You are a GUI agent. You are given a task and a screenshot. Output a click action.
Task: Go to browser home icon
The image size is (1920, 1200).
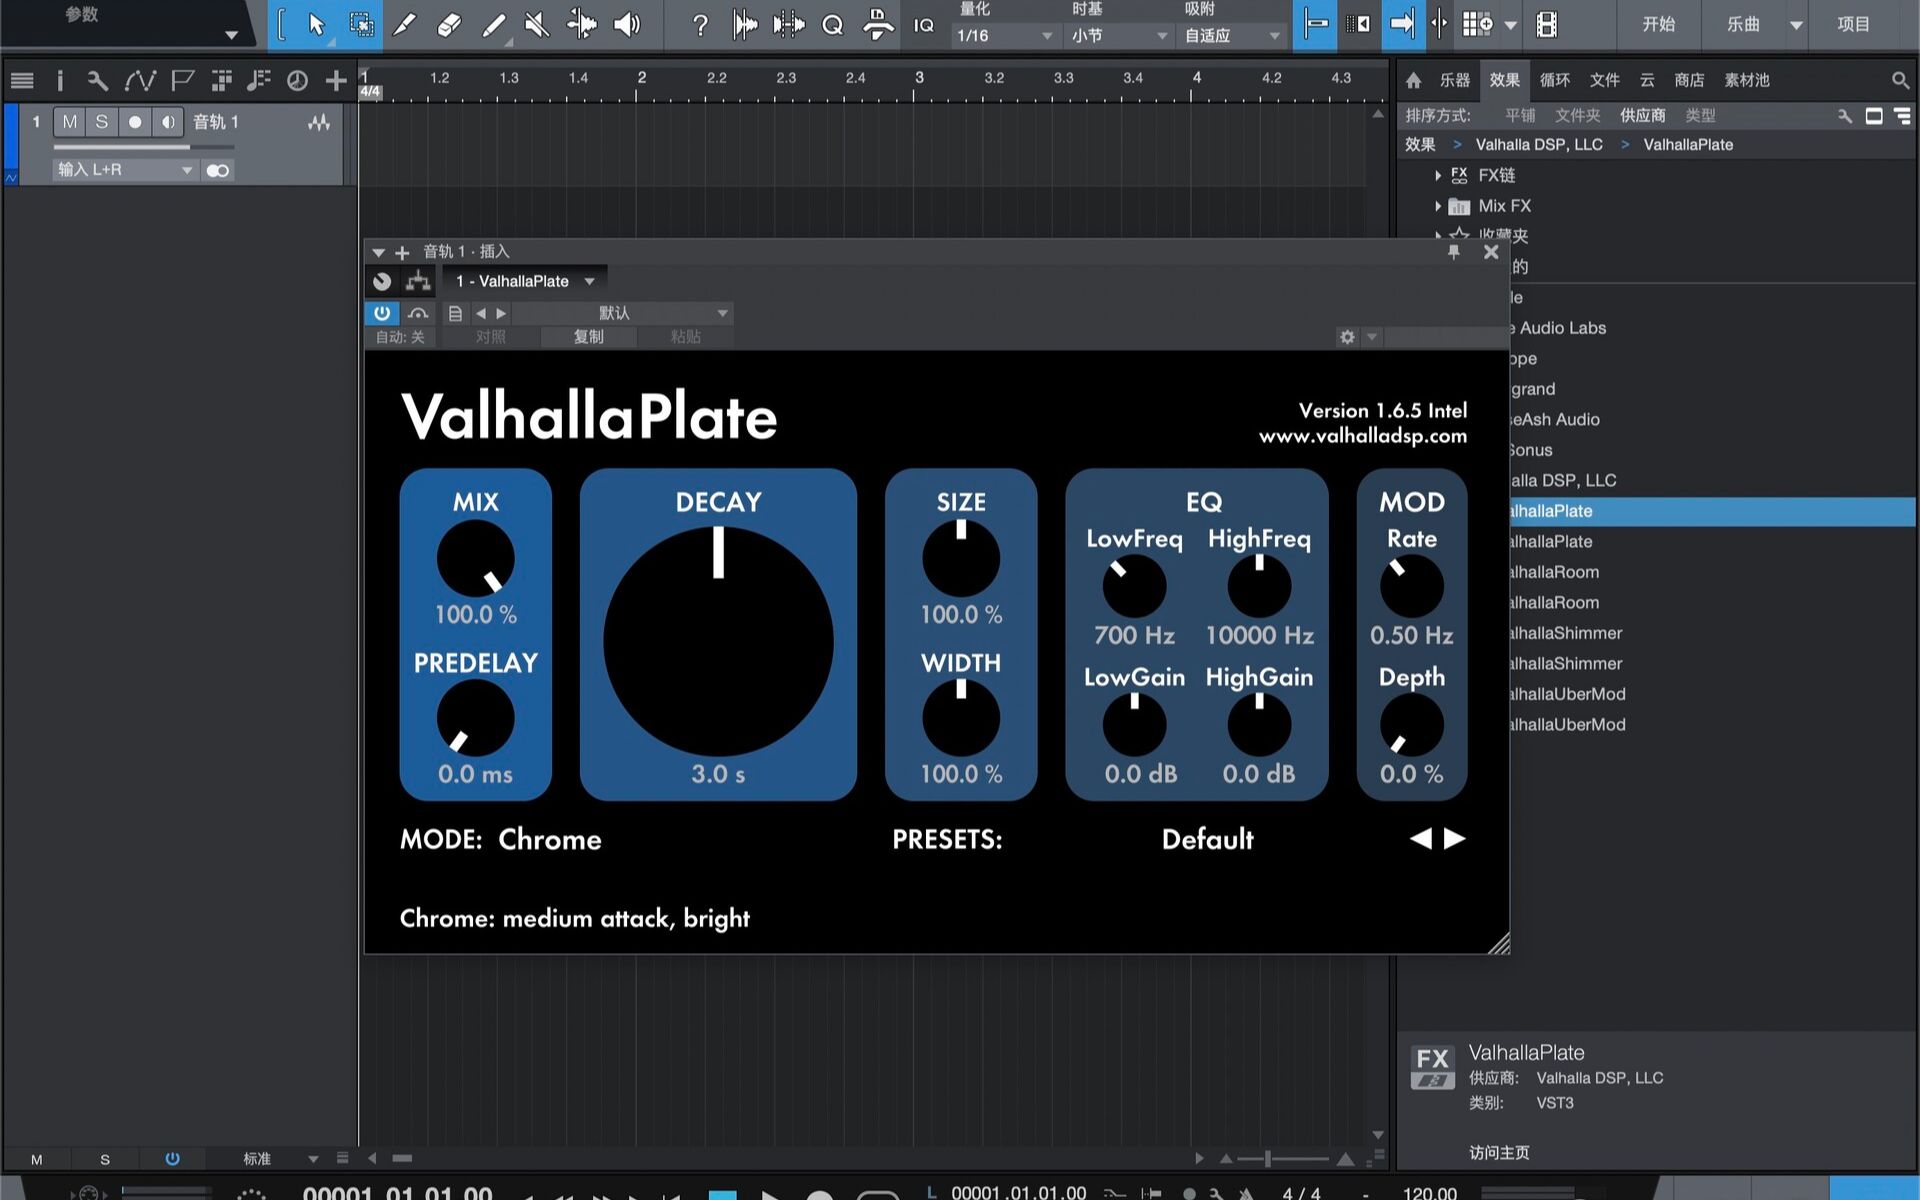point(1413,80)
